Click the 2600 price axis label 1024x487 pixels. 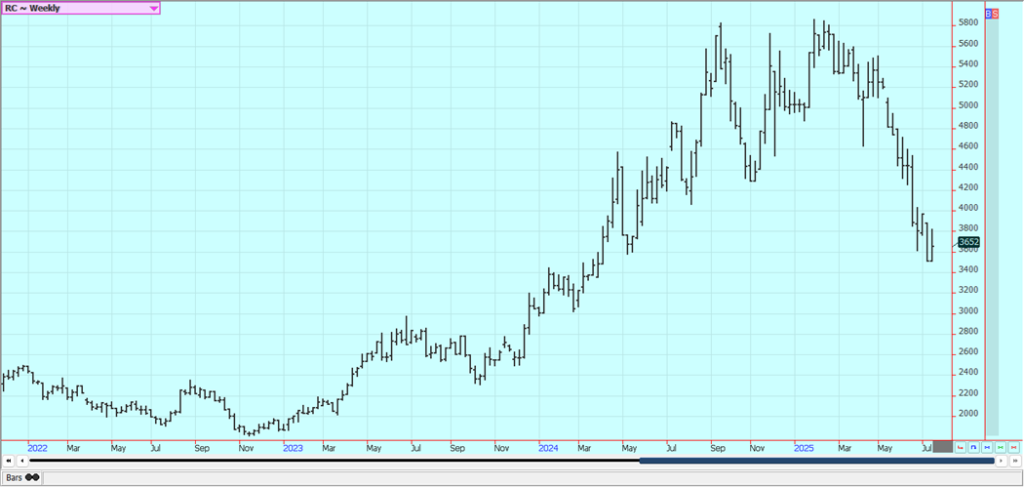(968, 352)
